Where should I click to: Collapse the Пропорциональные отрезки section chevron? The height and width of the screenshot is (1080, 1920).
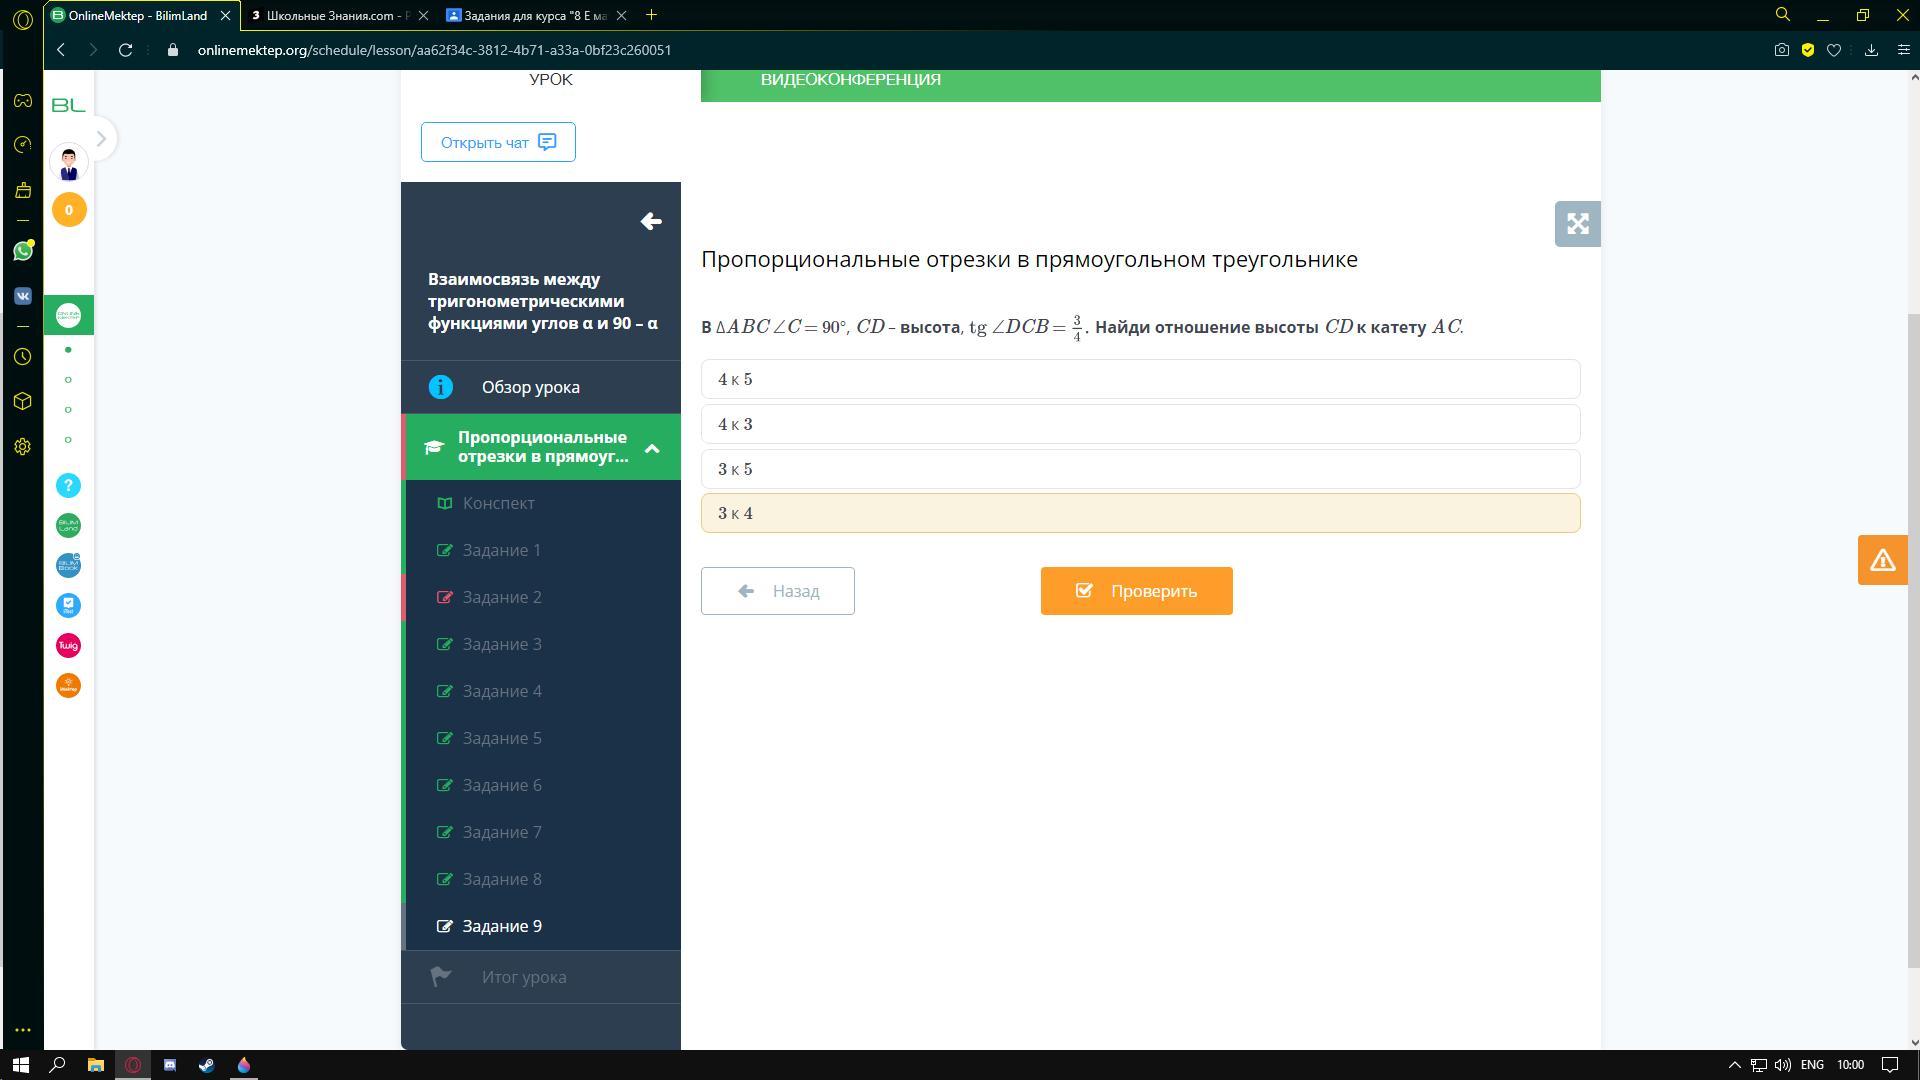tap(652, 448)
